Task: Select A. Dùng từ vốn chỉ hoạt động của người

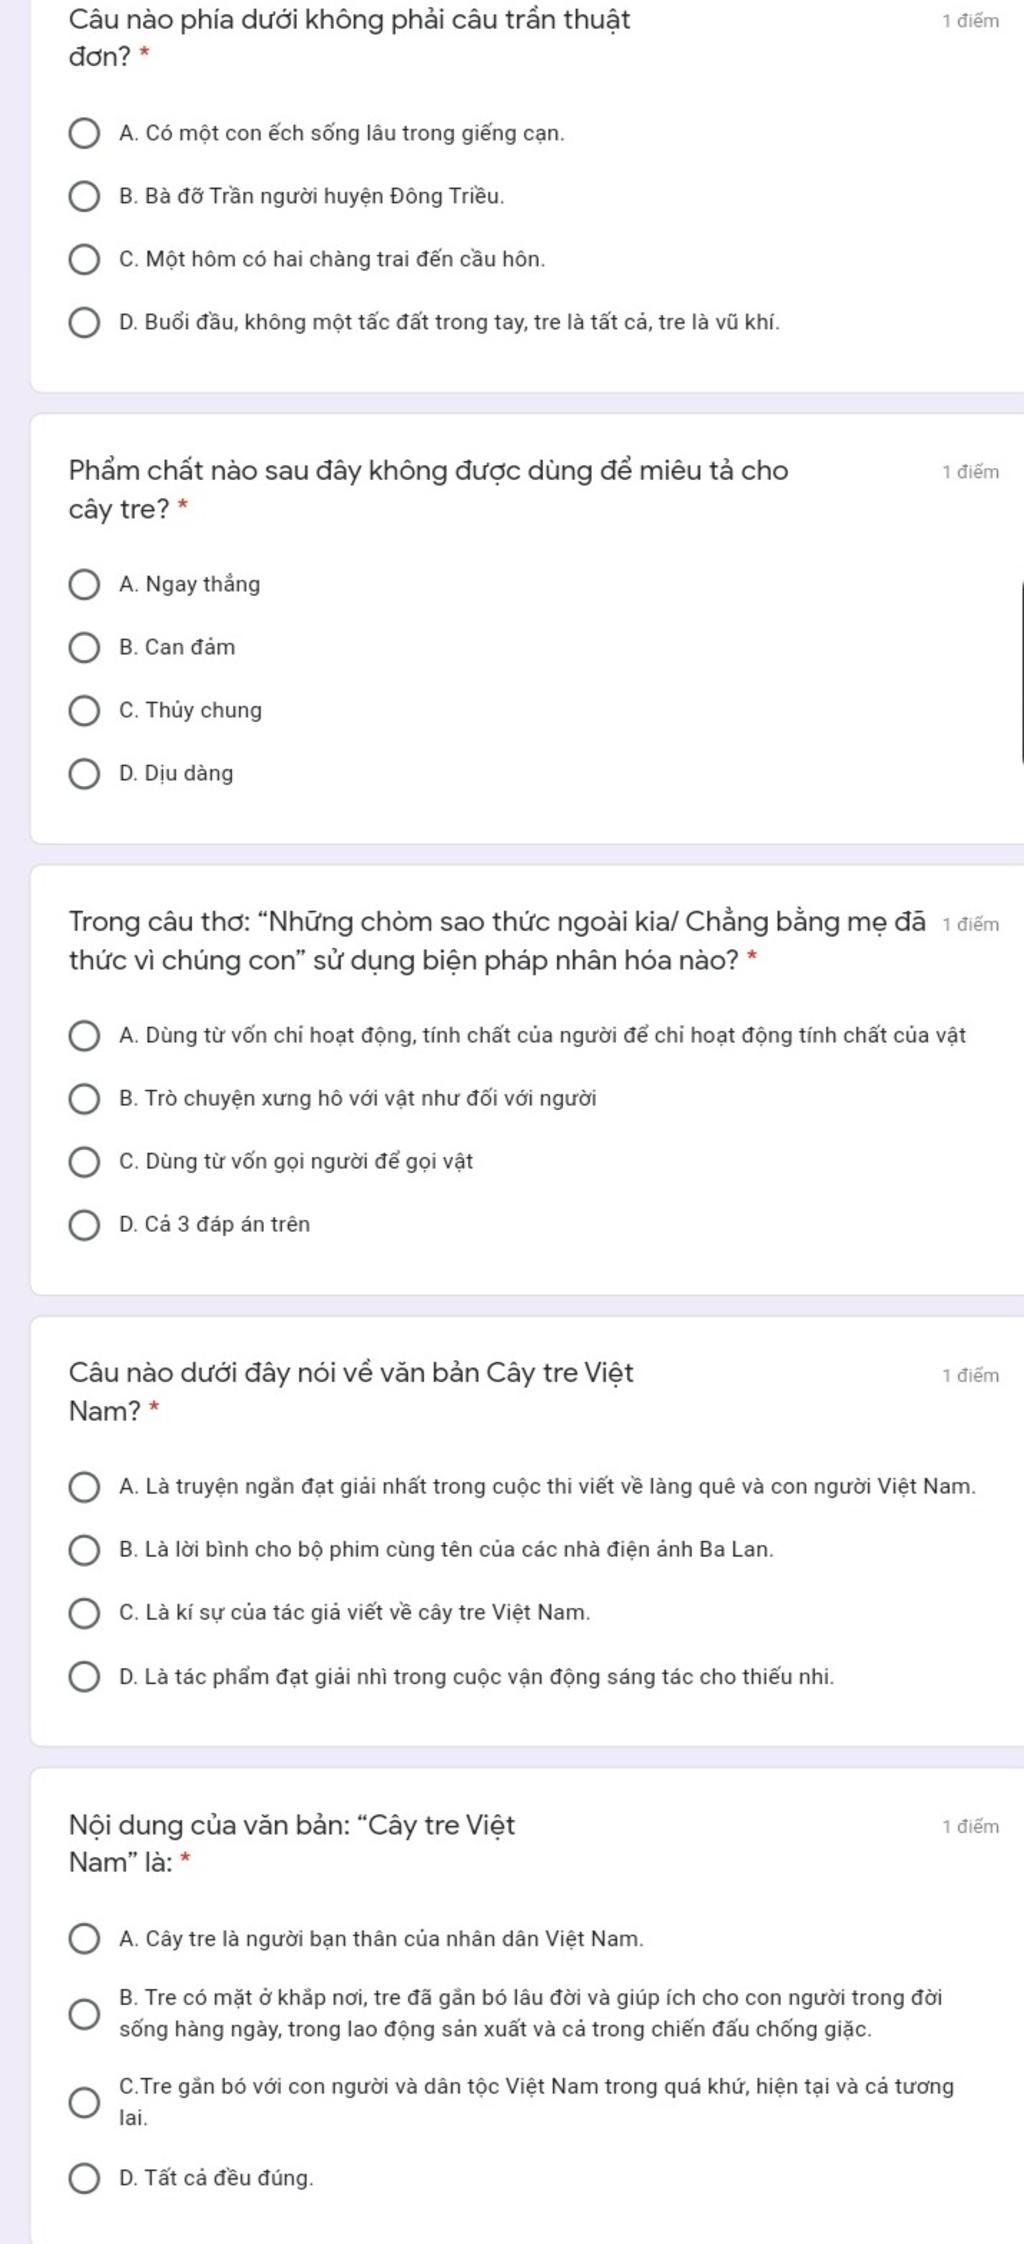Action: pos(84,1035)
